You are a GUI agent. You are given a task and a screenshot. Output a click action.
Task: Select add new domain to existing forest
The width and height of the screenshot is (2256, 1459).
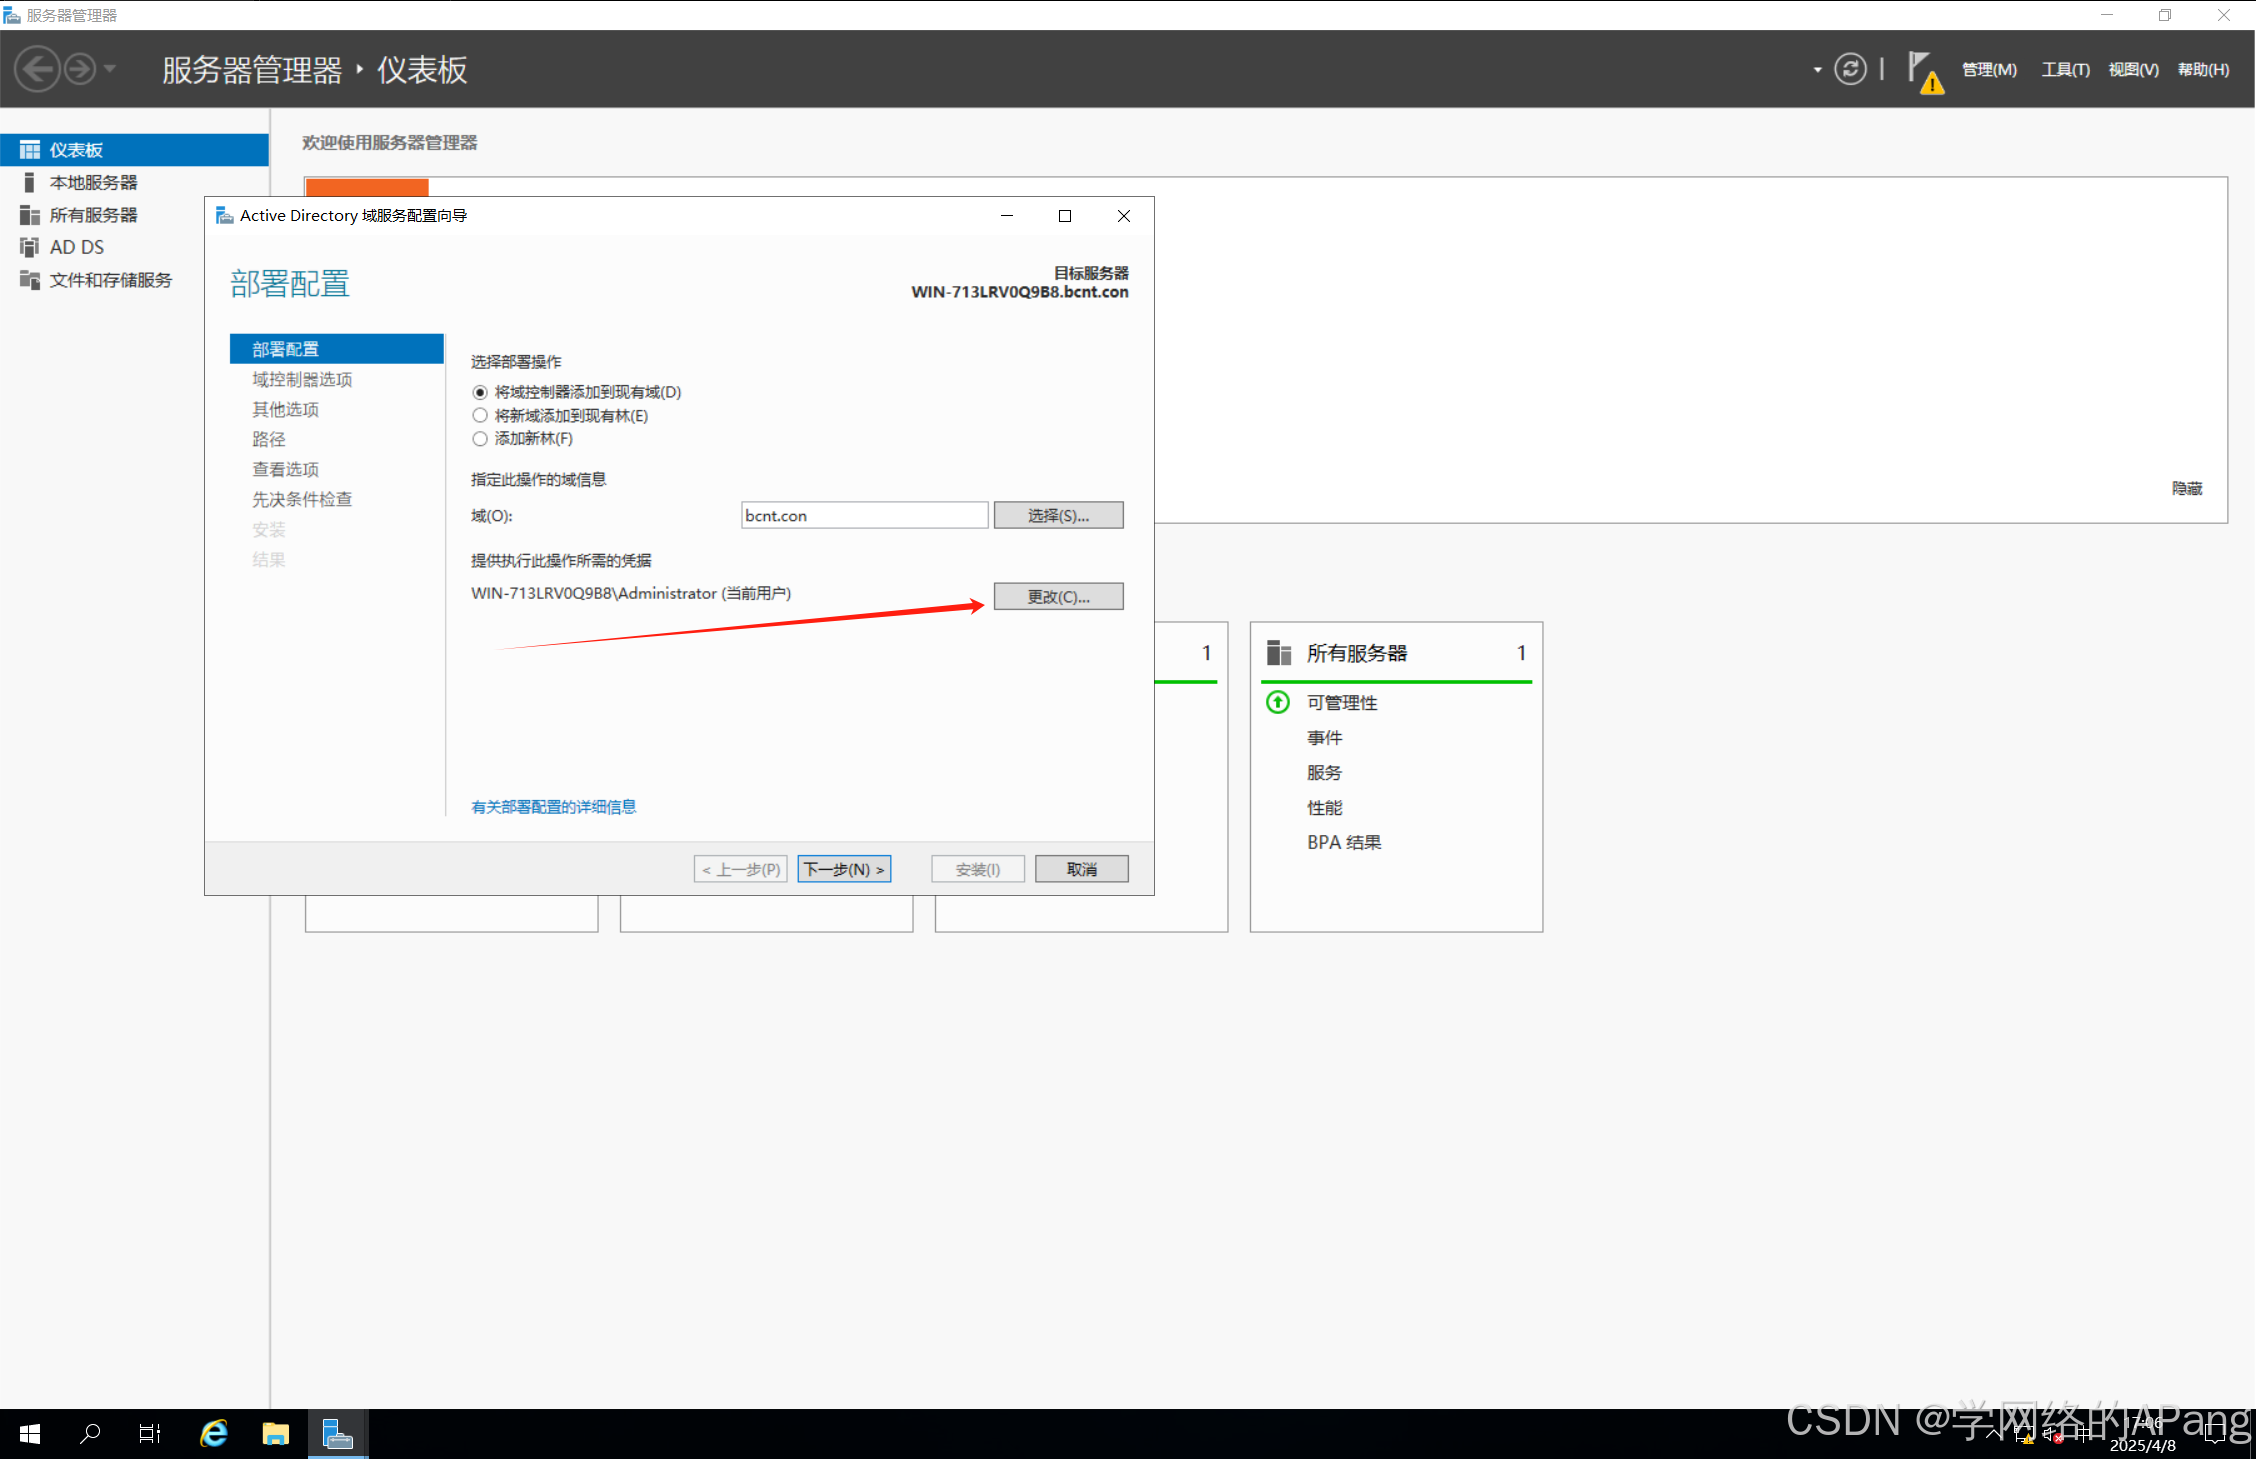tap(480, 416)
